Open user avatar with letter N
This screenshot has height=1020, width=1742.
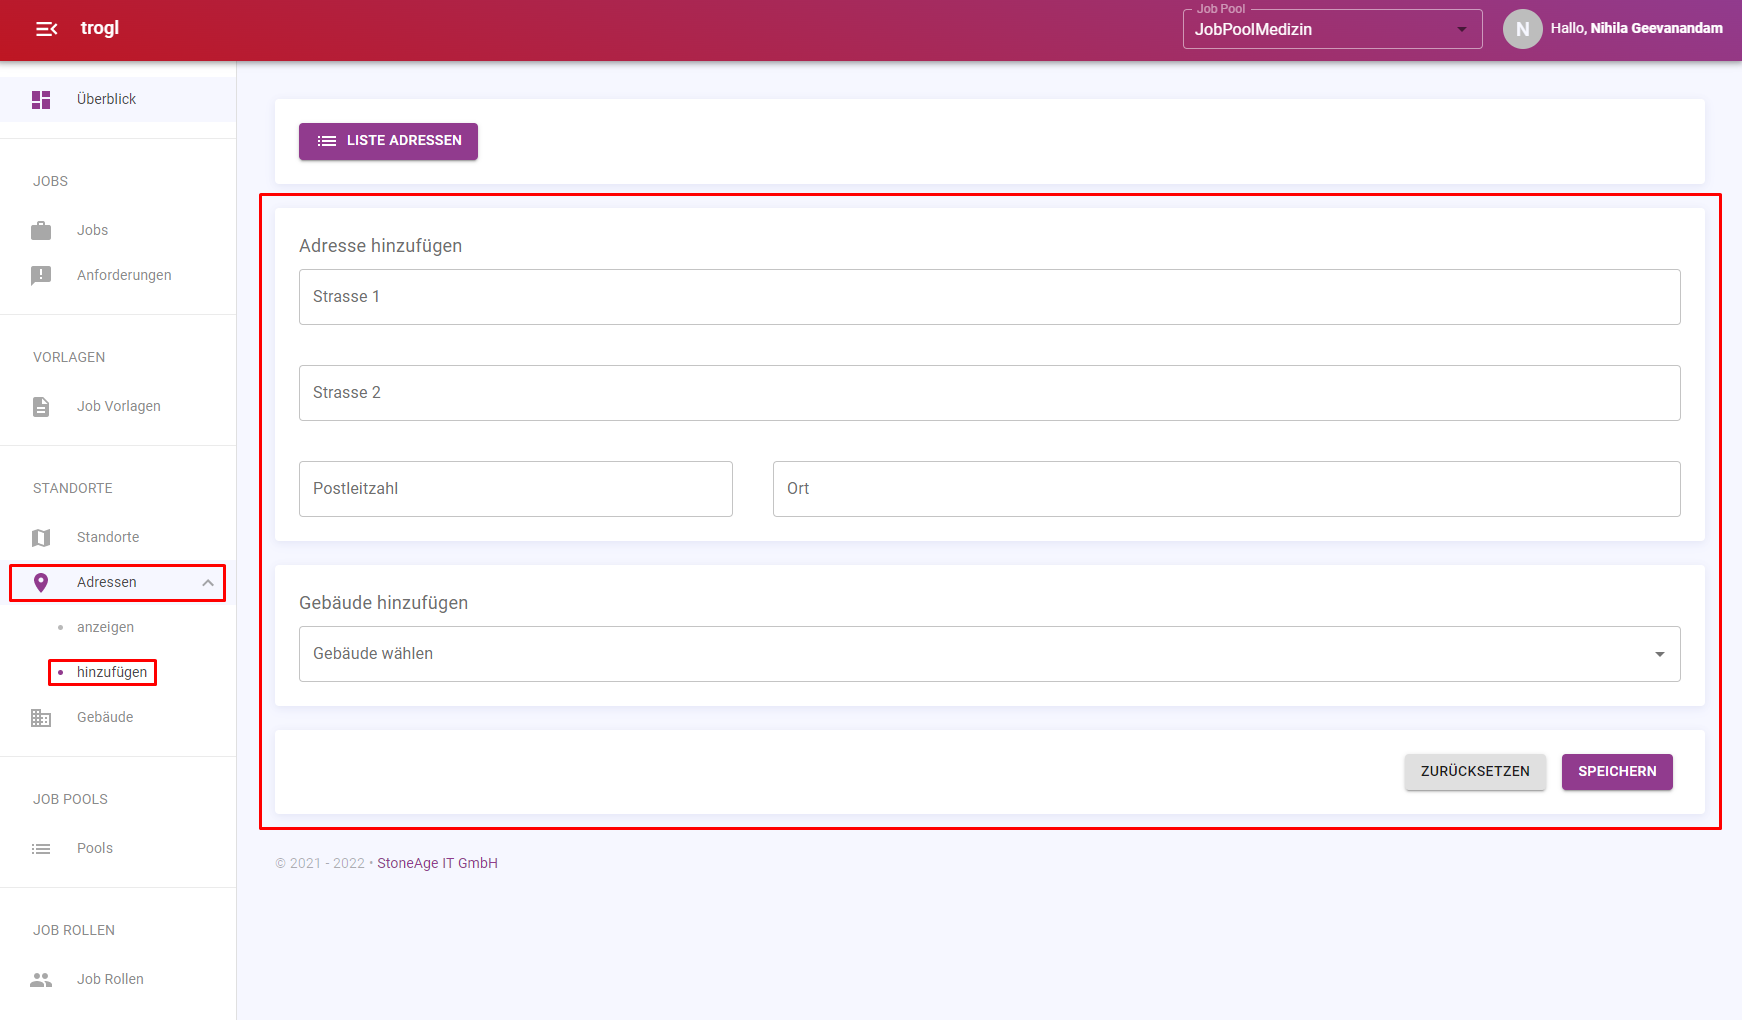(1522, 29)
